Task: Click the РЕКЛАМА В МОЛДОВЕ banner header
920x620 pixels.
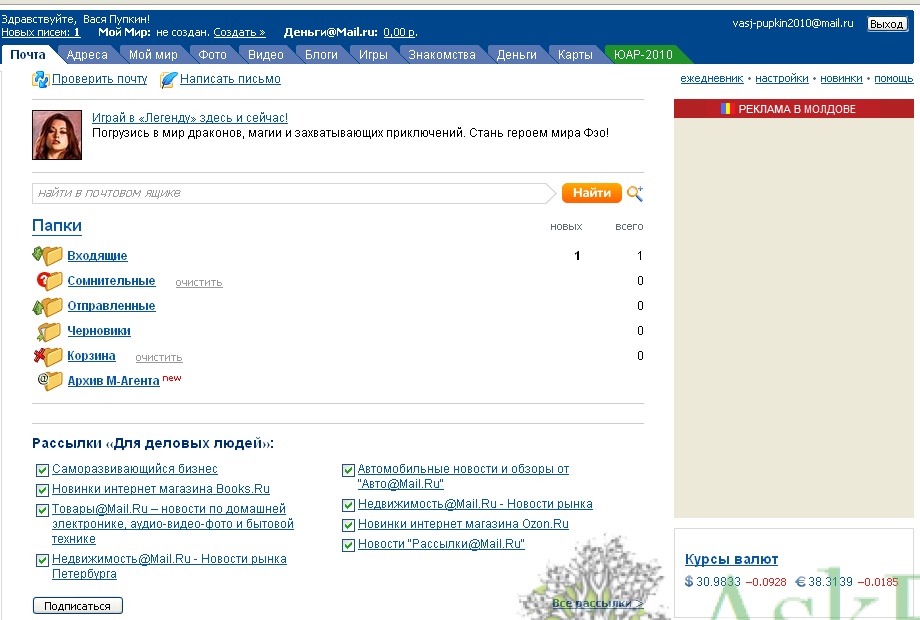Action: pos(794,109)
